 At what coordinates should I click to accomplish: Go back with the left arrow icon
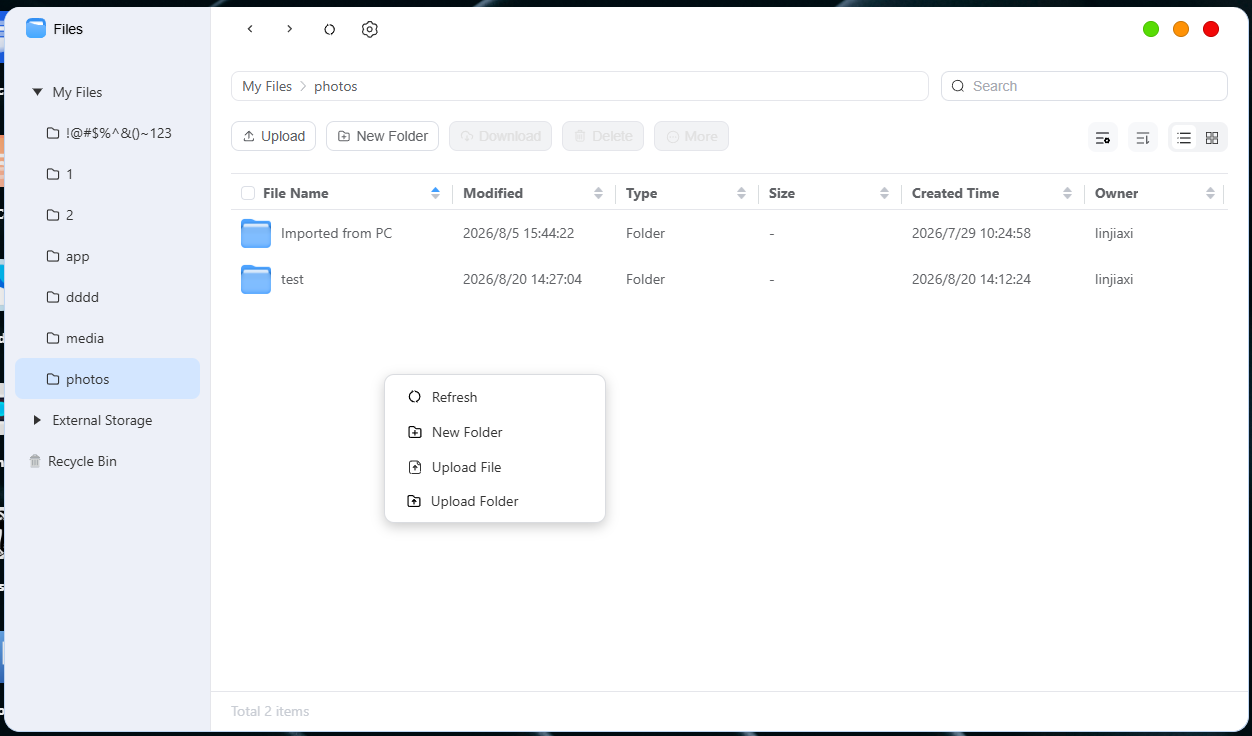250,29
